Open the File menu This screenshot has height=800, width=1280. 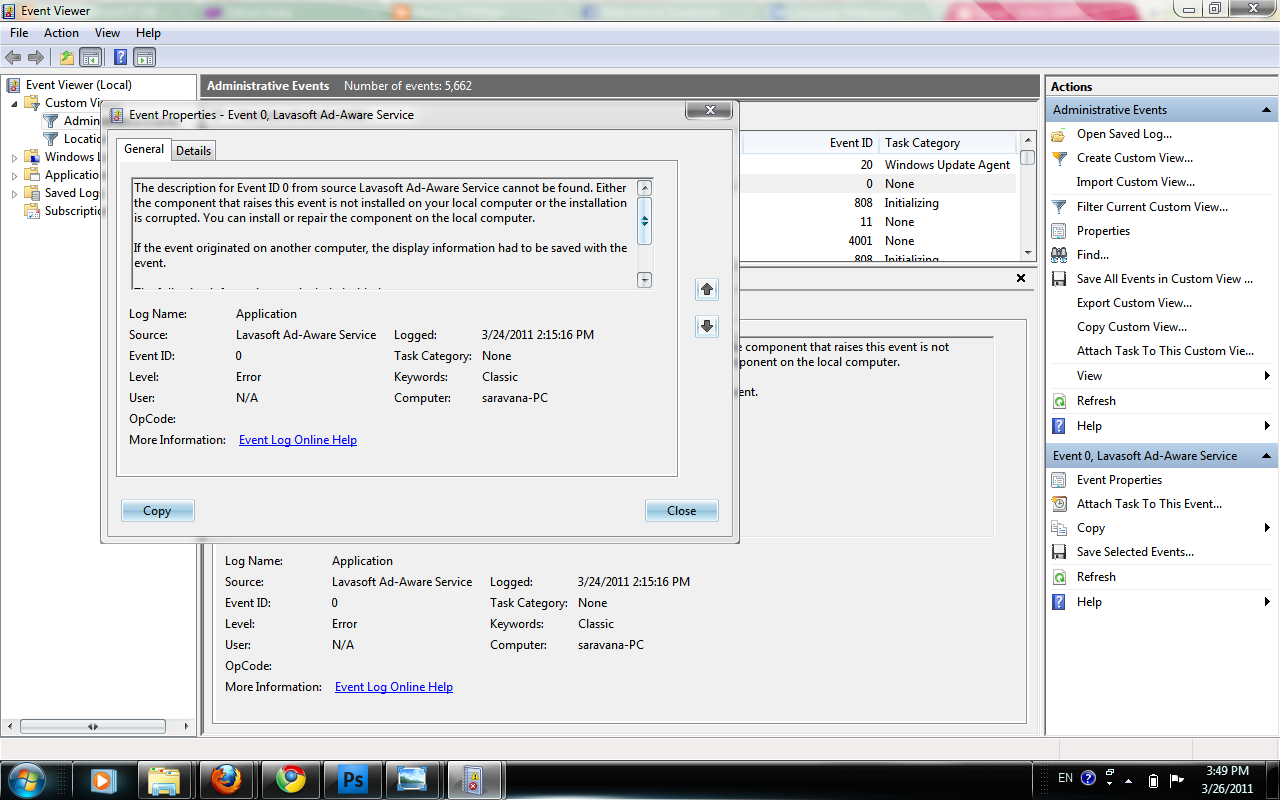19,33
